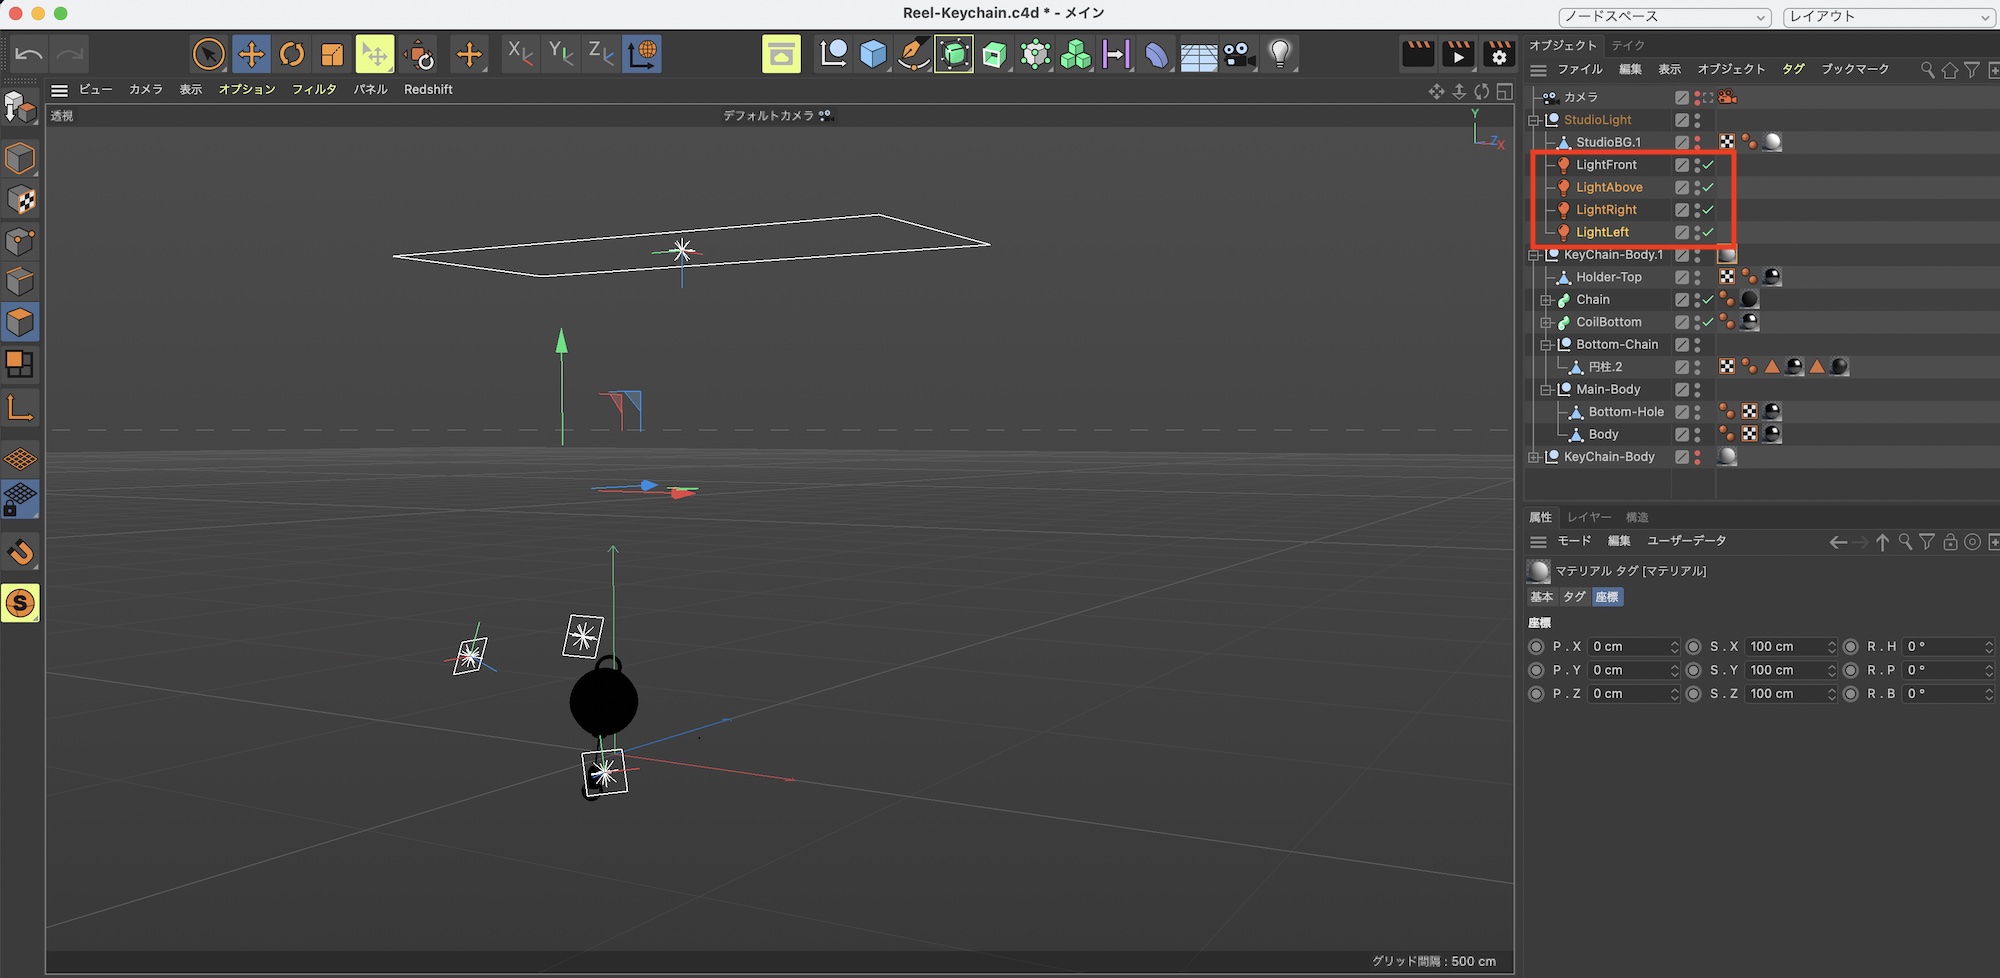Click the Undo arrow icon
The height and width of the screenshot is (978, 2000).
pos(29,54)
